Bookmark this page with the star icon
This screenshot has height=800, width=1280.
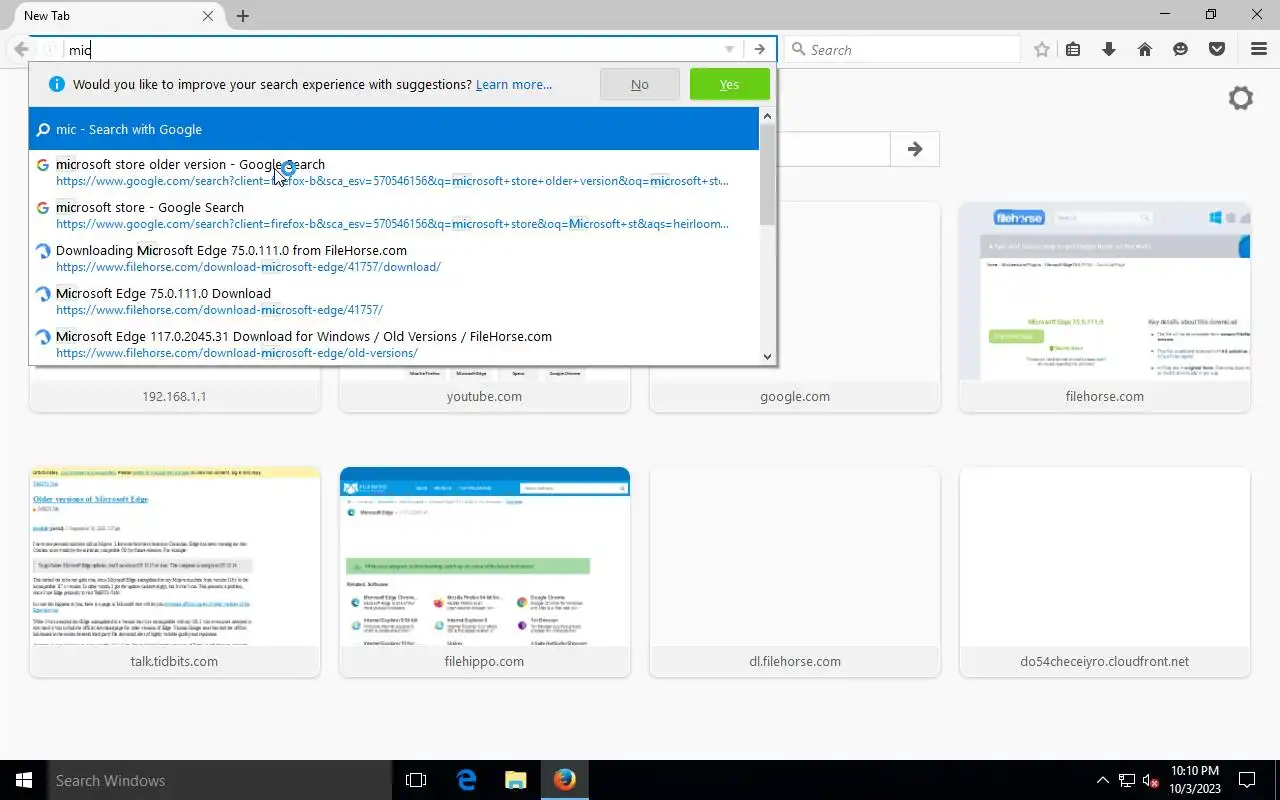1042,49
